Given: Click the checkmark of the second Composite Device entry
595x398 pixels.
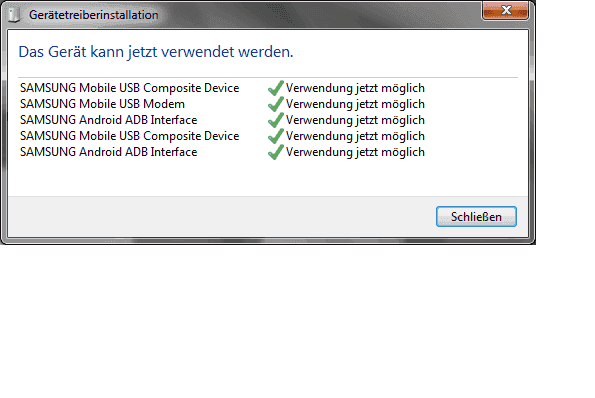Looking at the screenshot, I should [276, 136].
